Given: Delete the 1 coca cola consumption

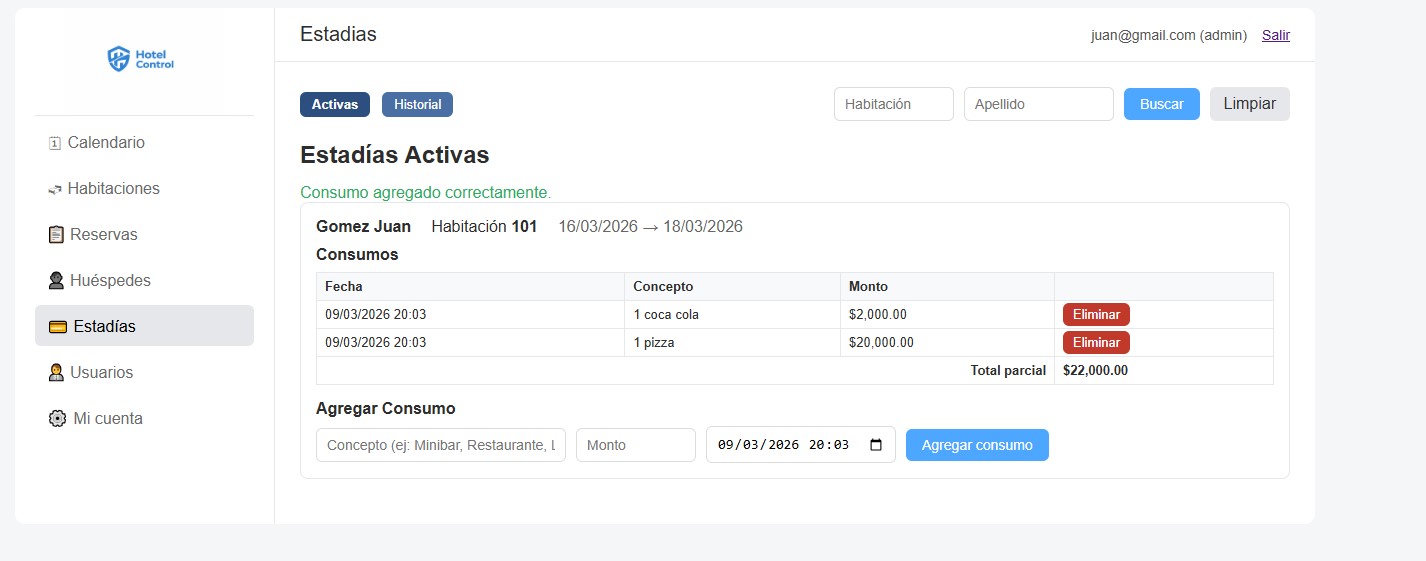Looking at the screenshot, I should tap(1096, 314).
